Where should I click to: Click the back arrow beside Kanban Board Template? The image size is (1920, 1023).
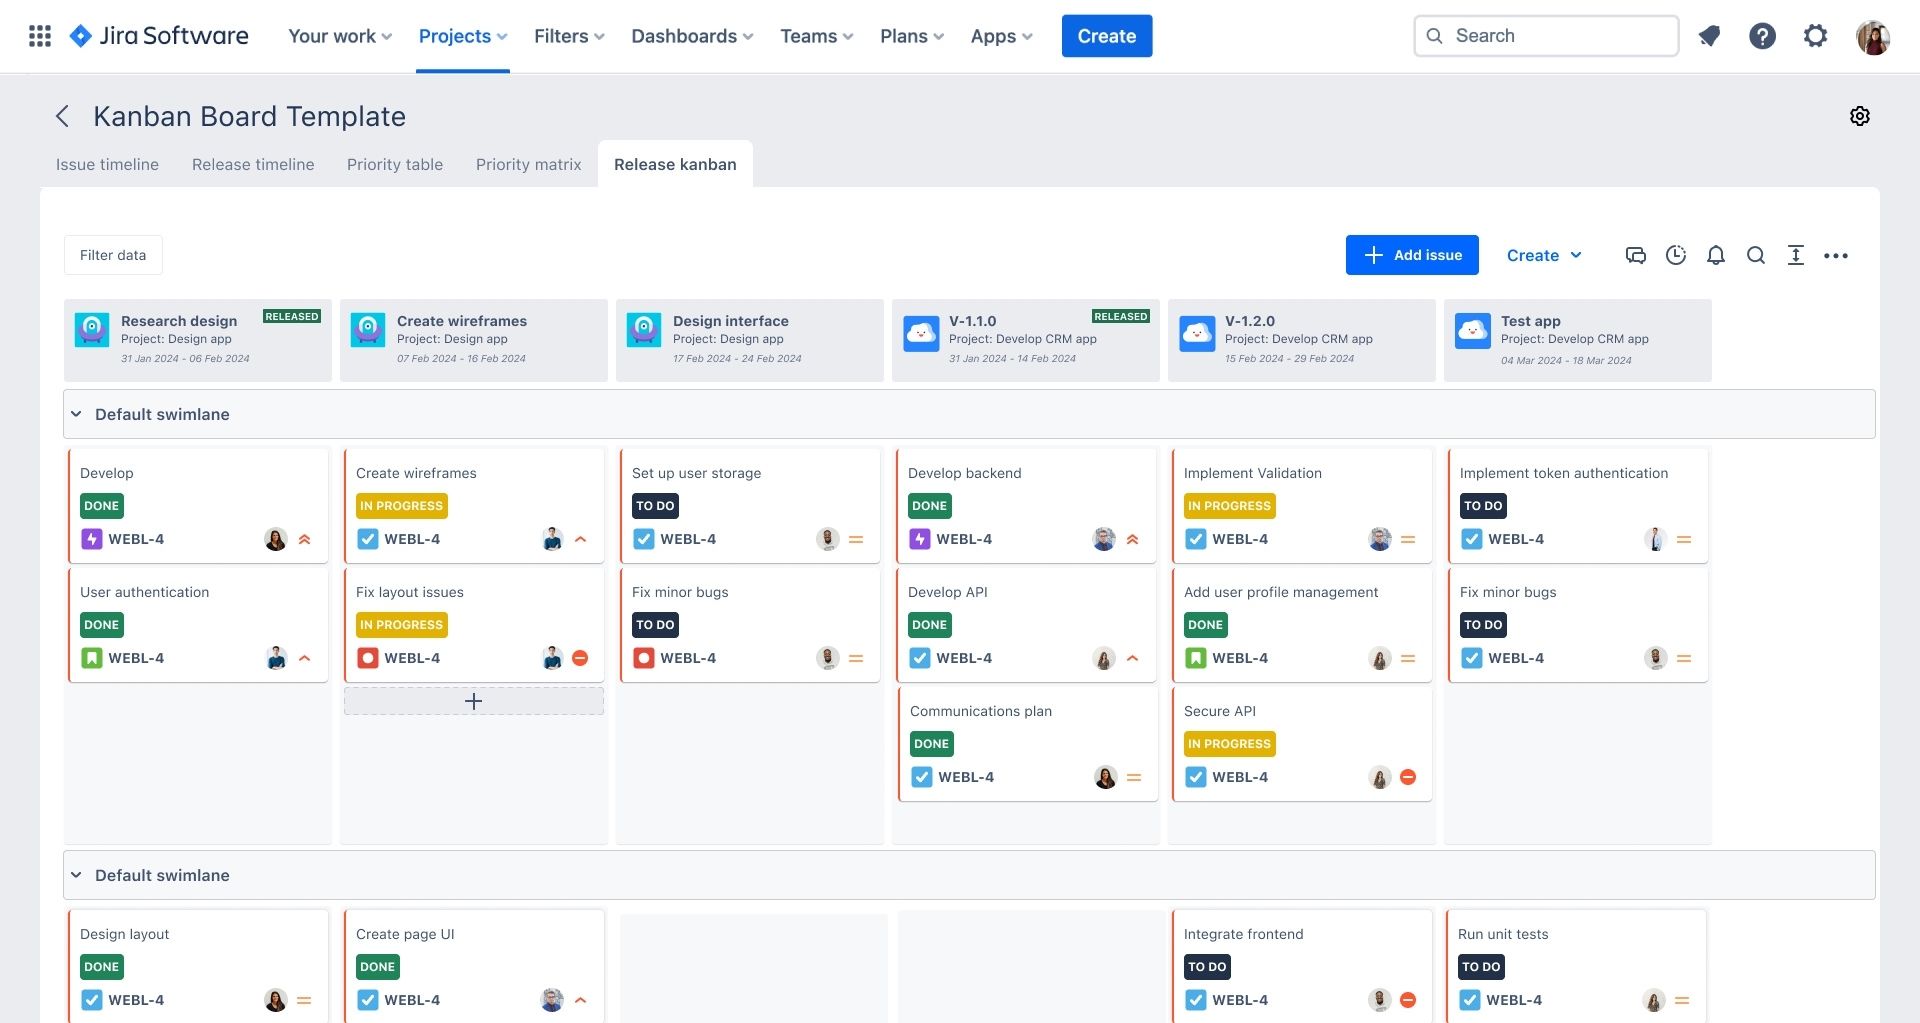click(62, 116)
